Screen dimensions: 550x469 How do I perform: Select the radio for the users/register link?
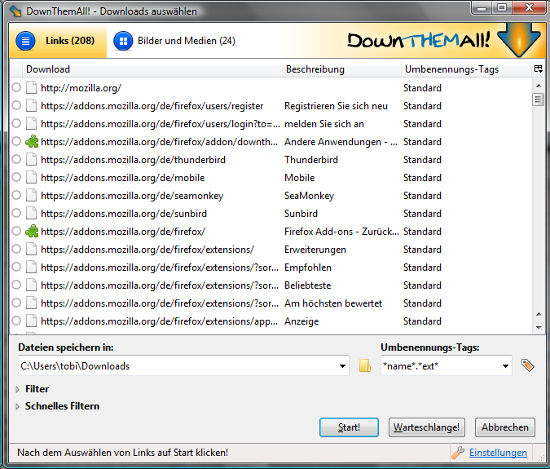point(16,105)
